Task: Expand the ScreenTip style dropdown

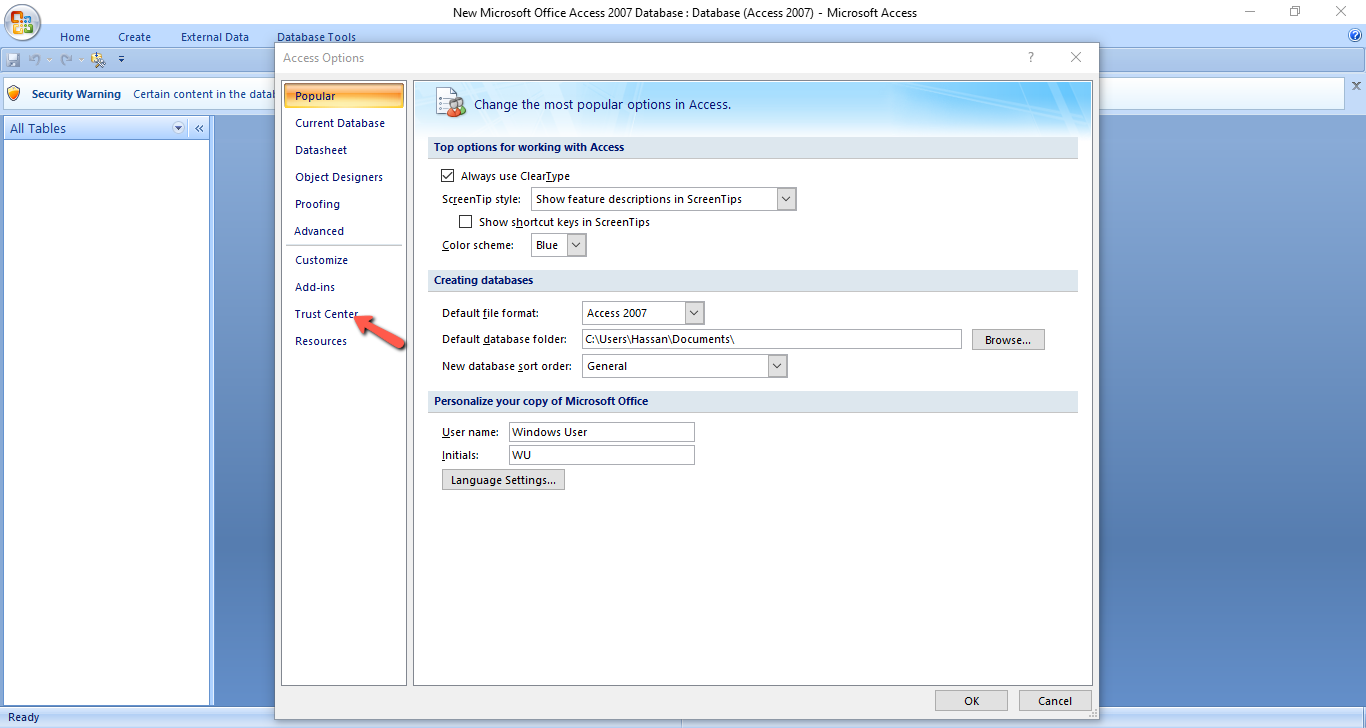Action: (x=786, y=199)
